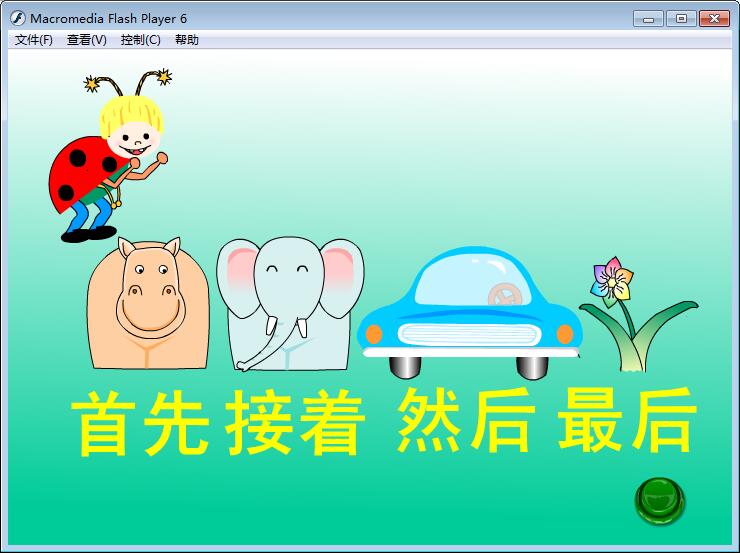Minimize the Flash Player window
740x553 pixels.
coord(648,19)
